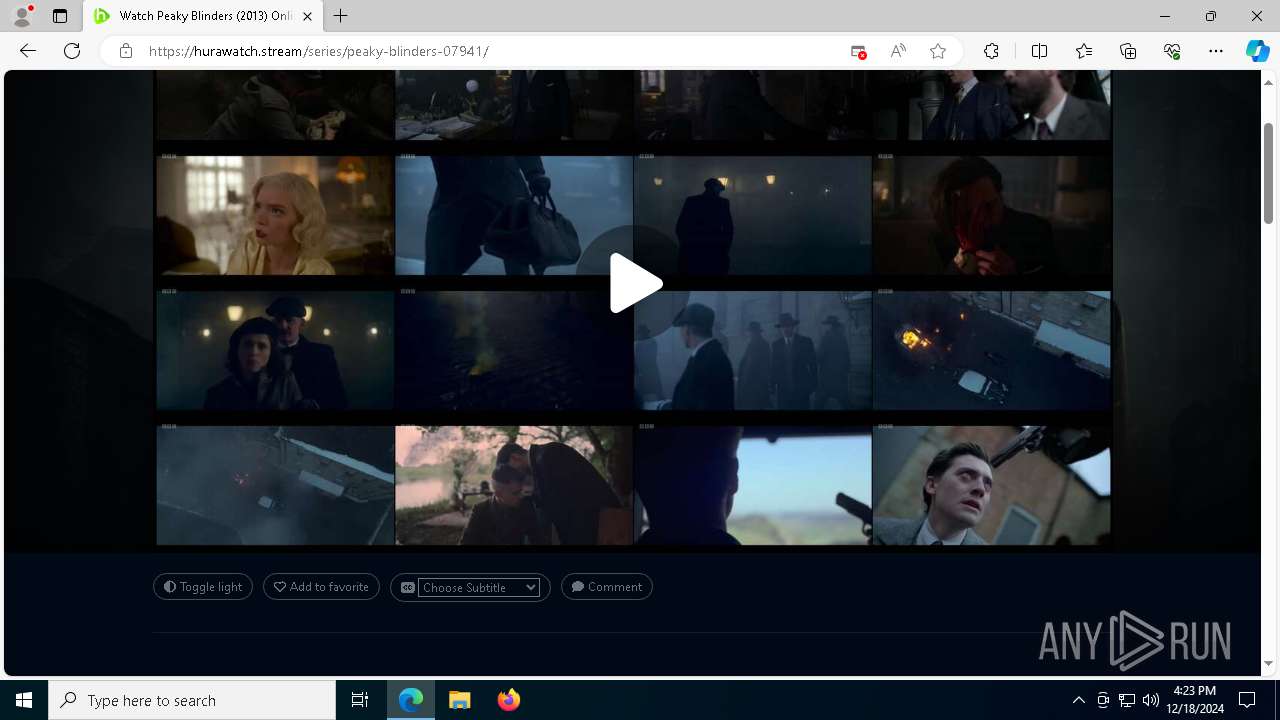The width and height of the screenshot is (1280, 720).
Task: Open the clock and calendar
Action: click(1194, 700)
